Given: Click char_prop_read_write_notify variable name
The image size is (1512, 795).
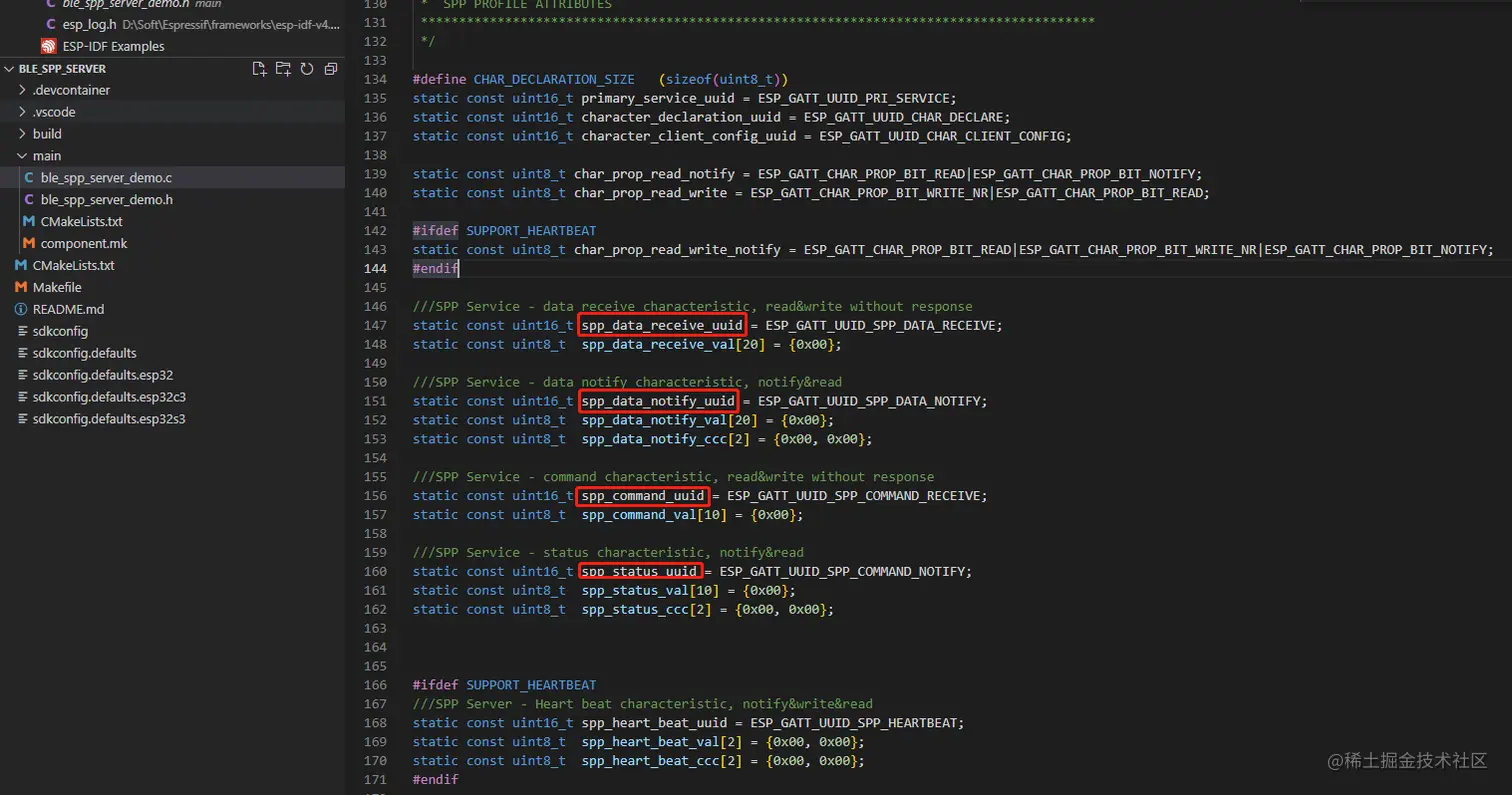Looking at the screenshot, I should [677, 249].
